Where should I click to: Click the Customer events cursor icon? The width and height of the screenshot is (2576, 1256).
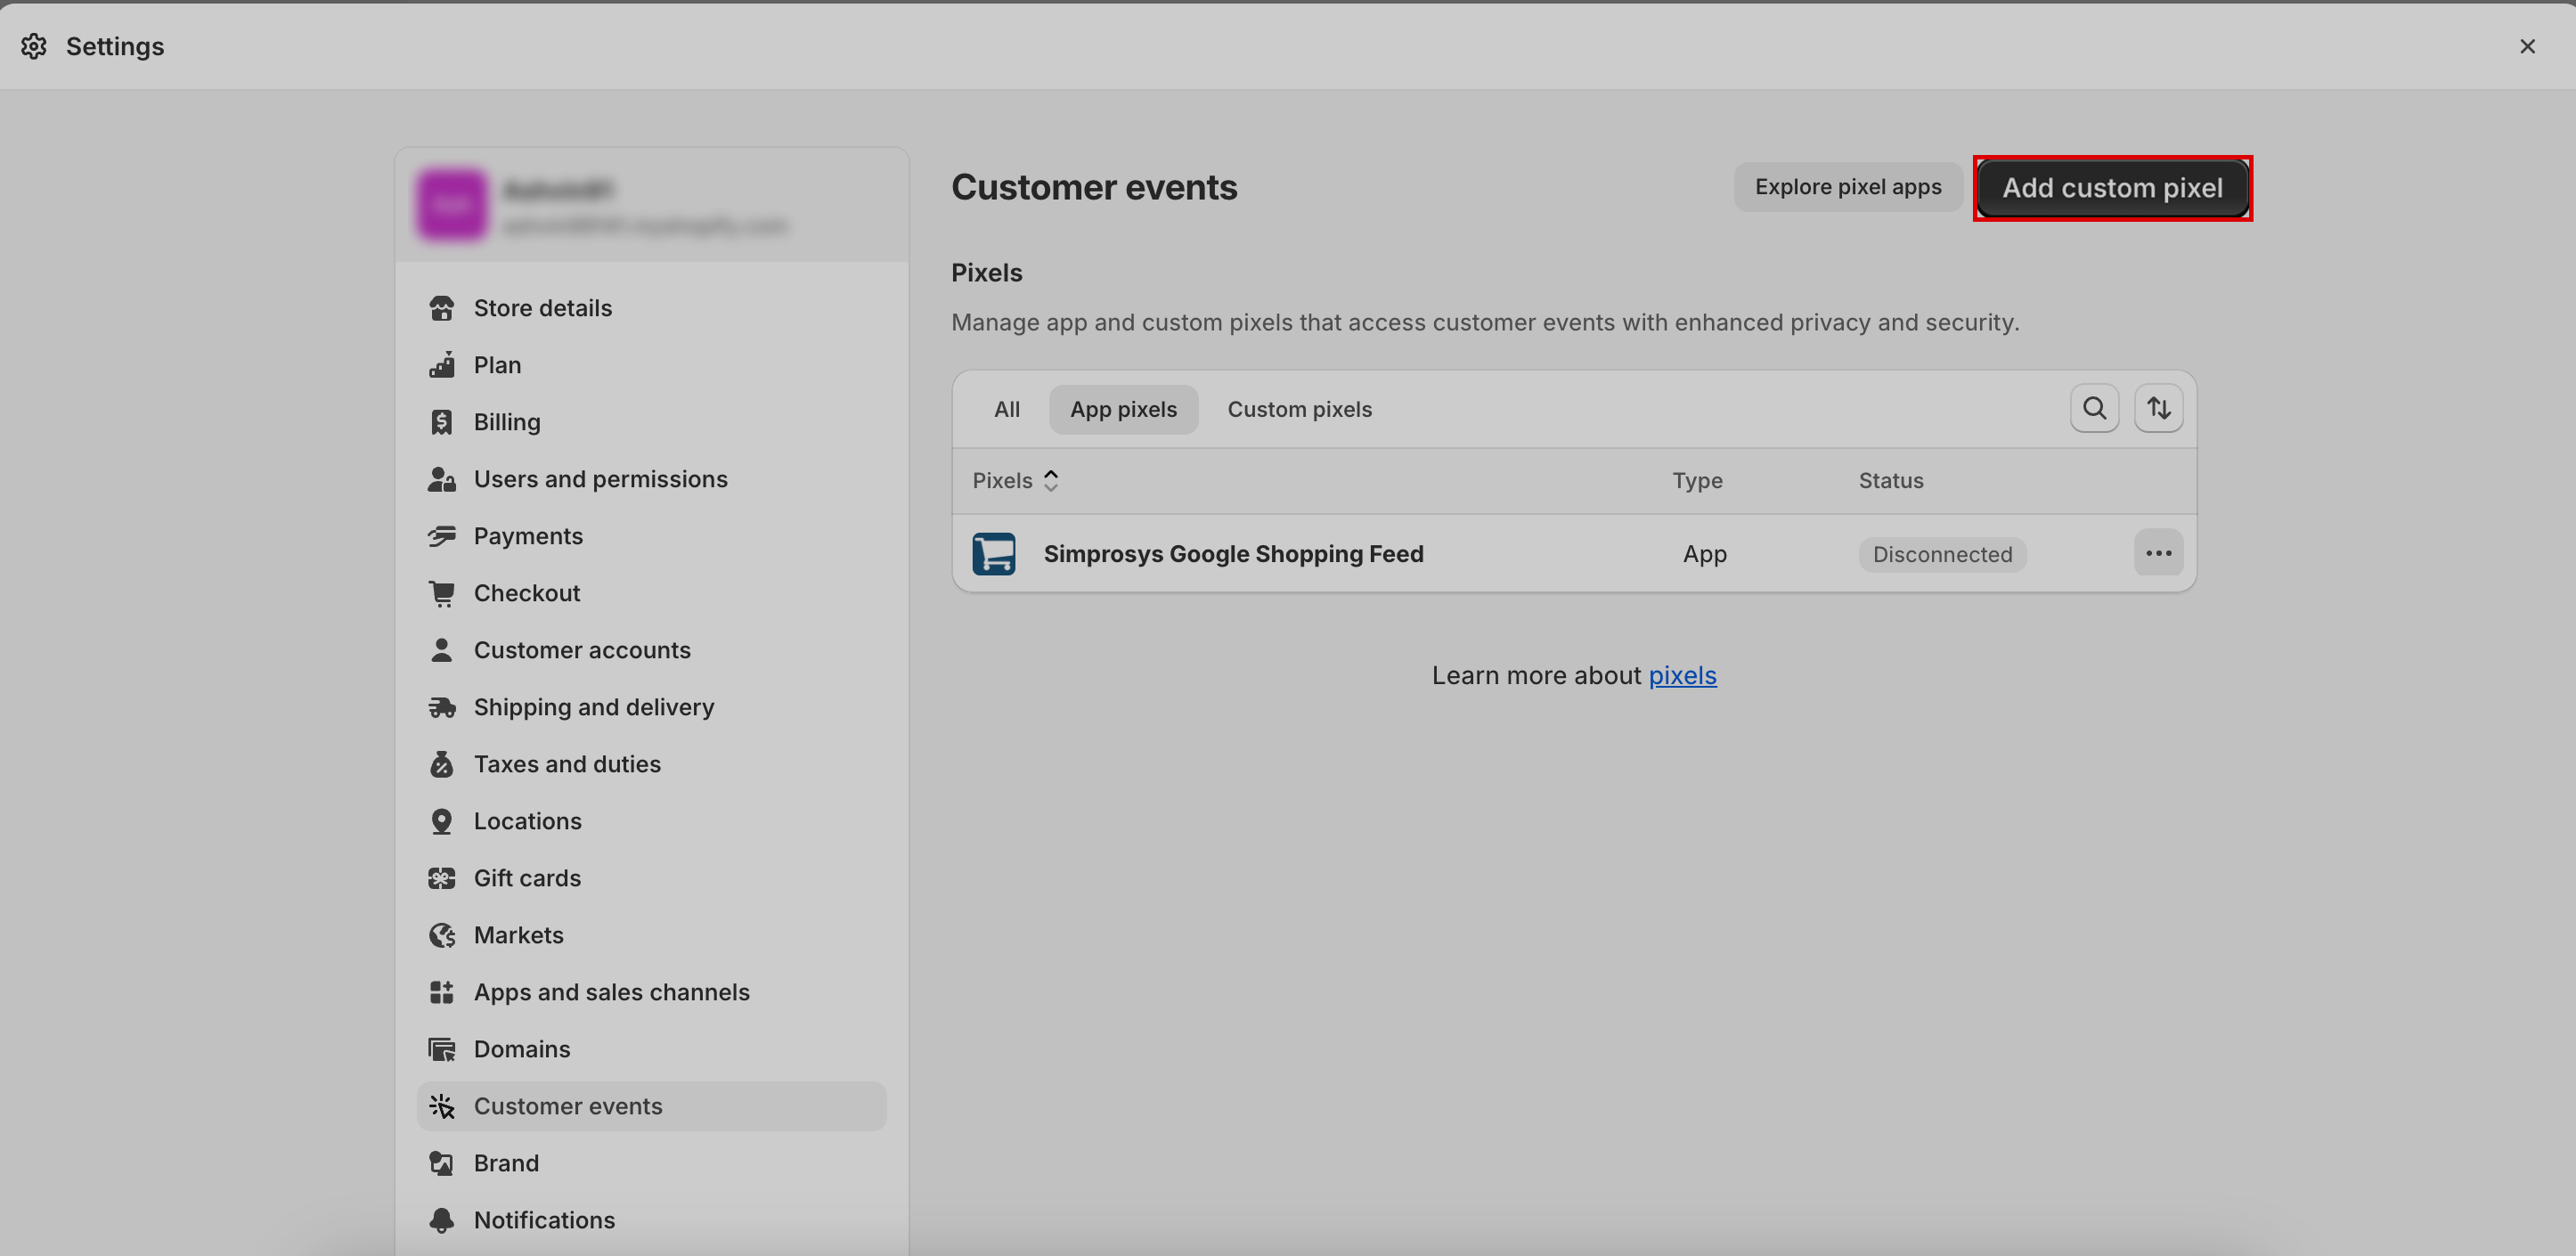[x=441, y=1106]
